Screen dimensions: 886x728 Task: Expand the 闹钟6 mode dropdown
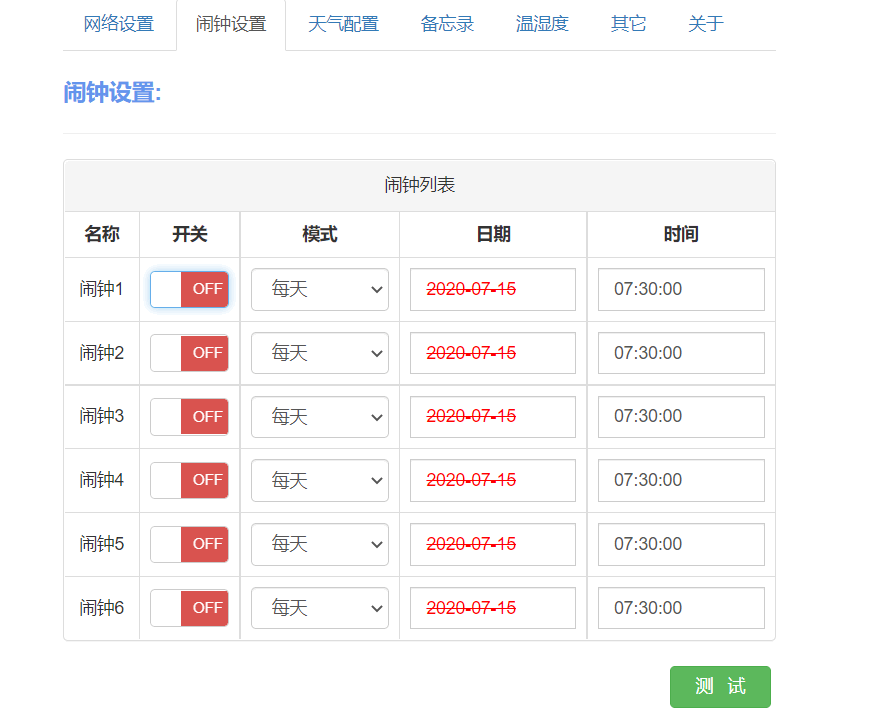point(320,608)
